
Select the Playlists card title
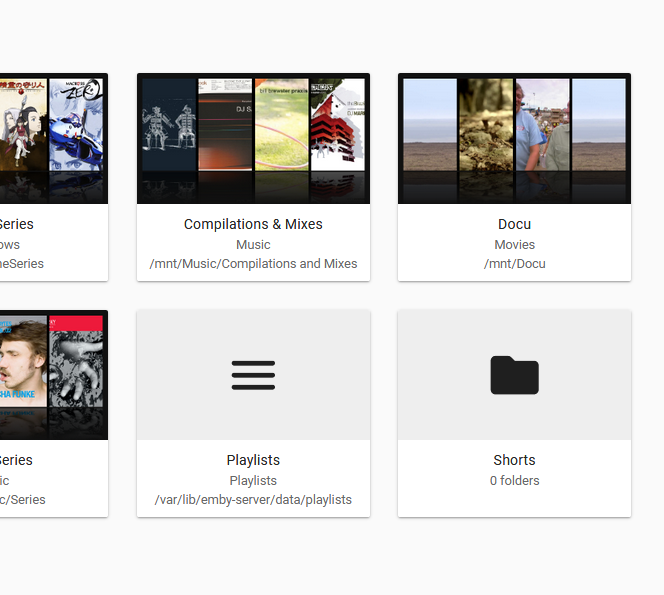coord(253,460)
